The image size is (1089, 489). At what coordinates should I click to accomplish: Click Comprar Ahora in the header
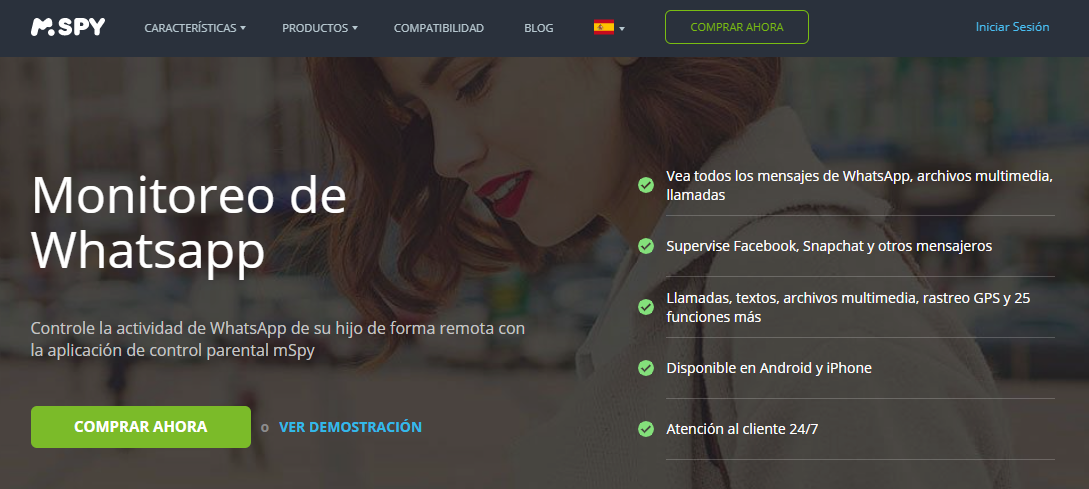pos(737,27)
